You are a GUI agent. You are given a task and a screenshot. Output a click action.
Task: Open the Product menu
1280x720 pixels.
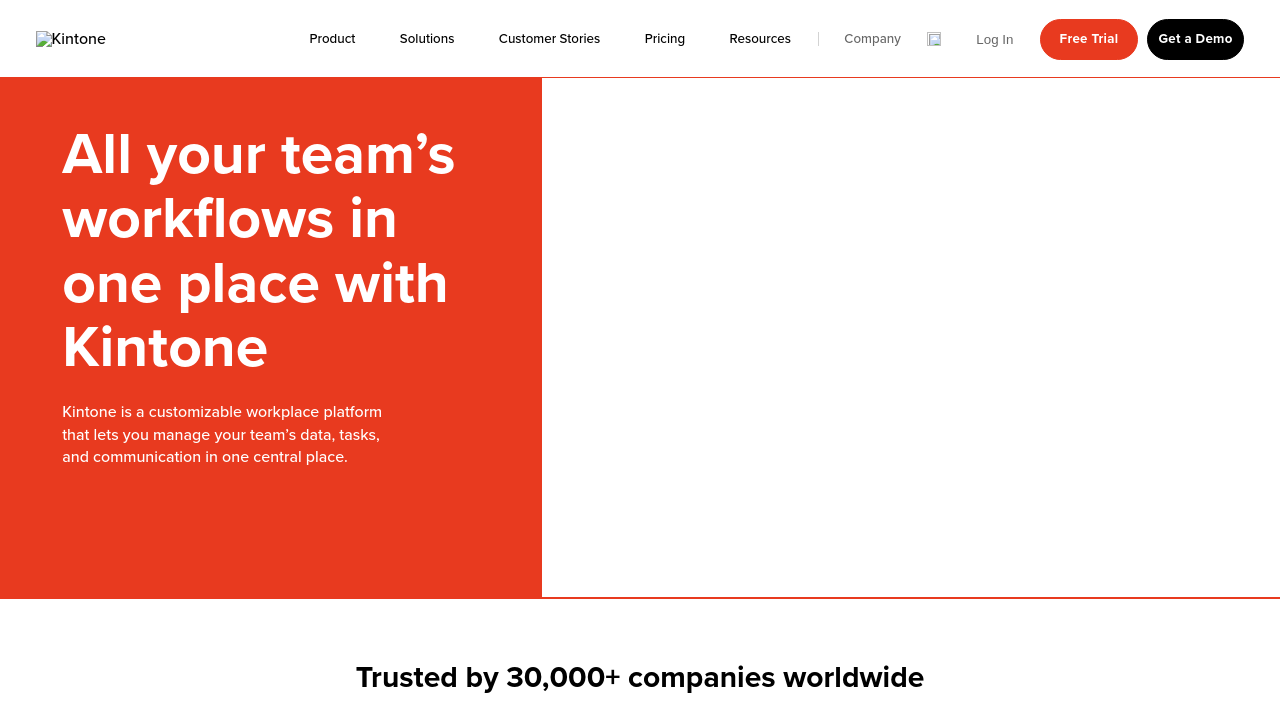tap(332, 39)
